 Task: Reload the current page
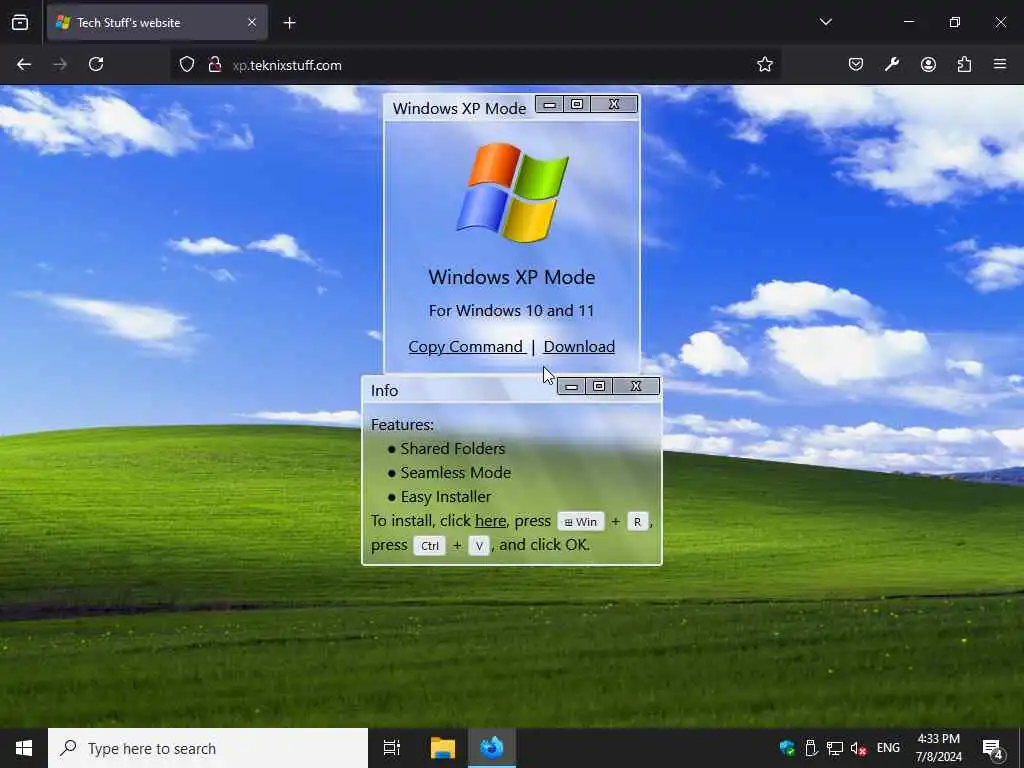96,64
